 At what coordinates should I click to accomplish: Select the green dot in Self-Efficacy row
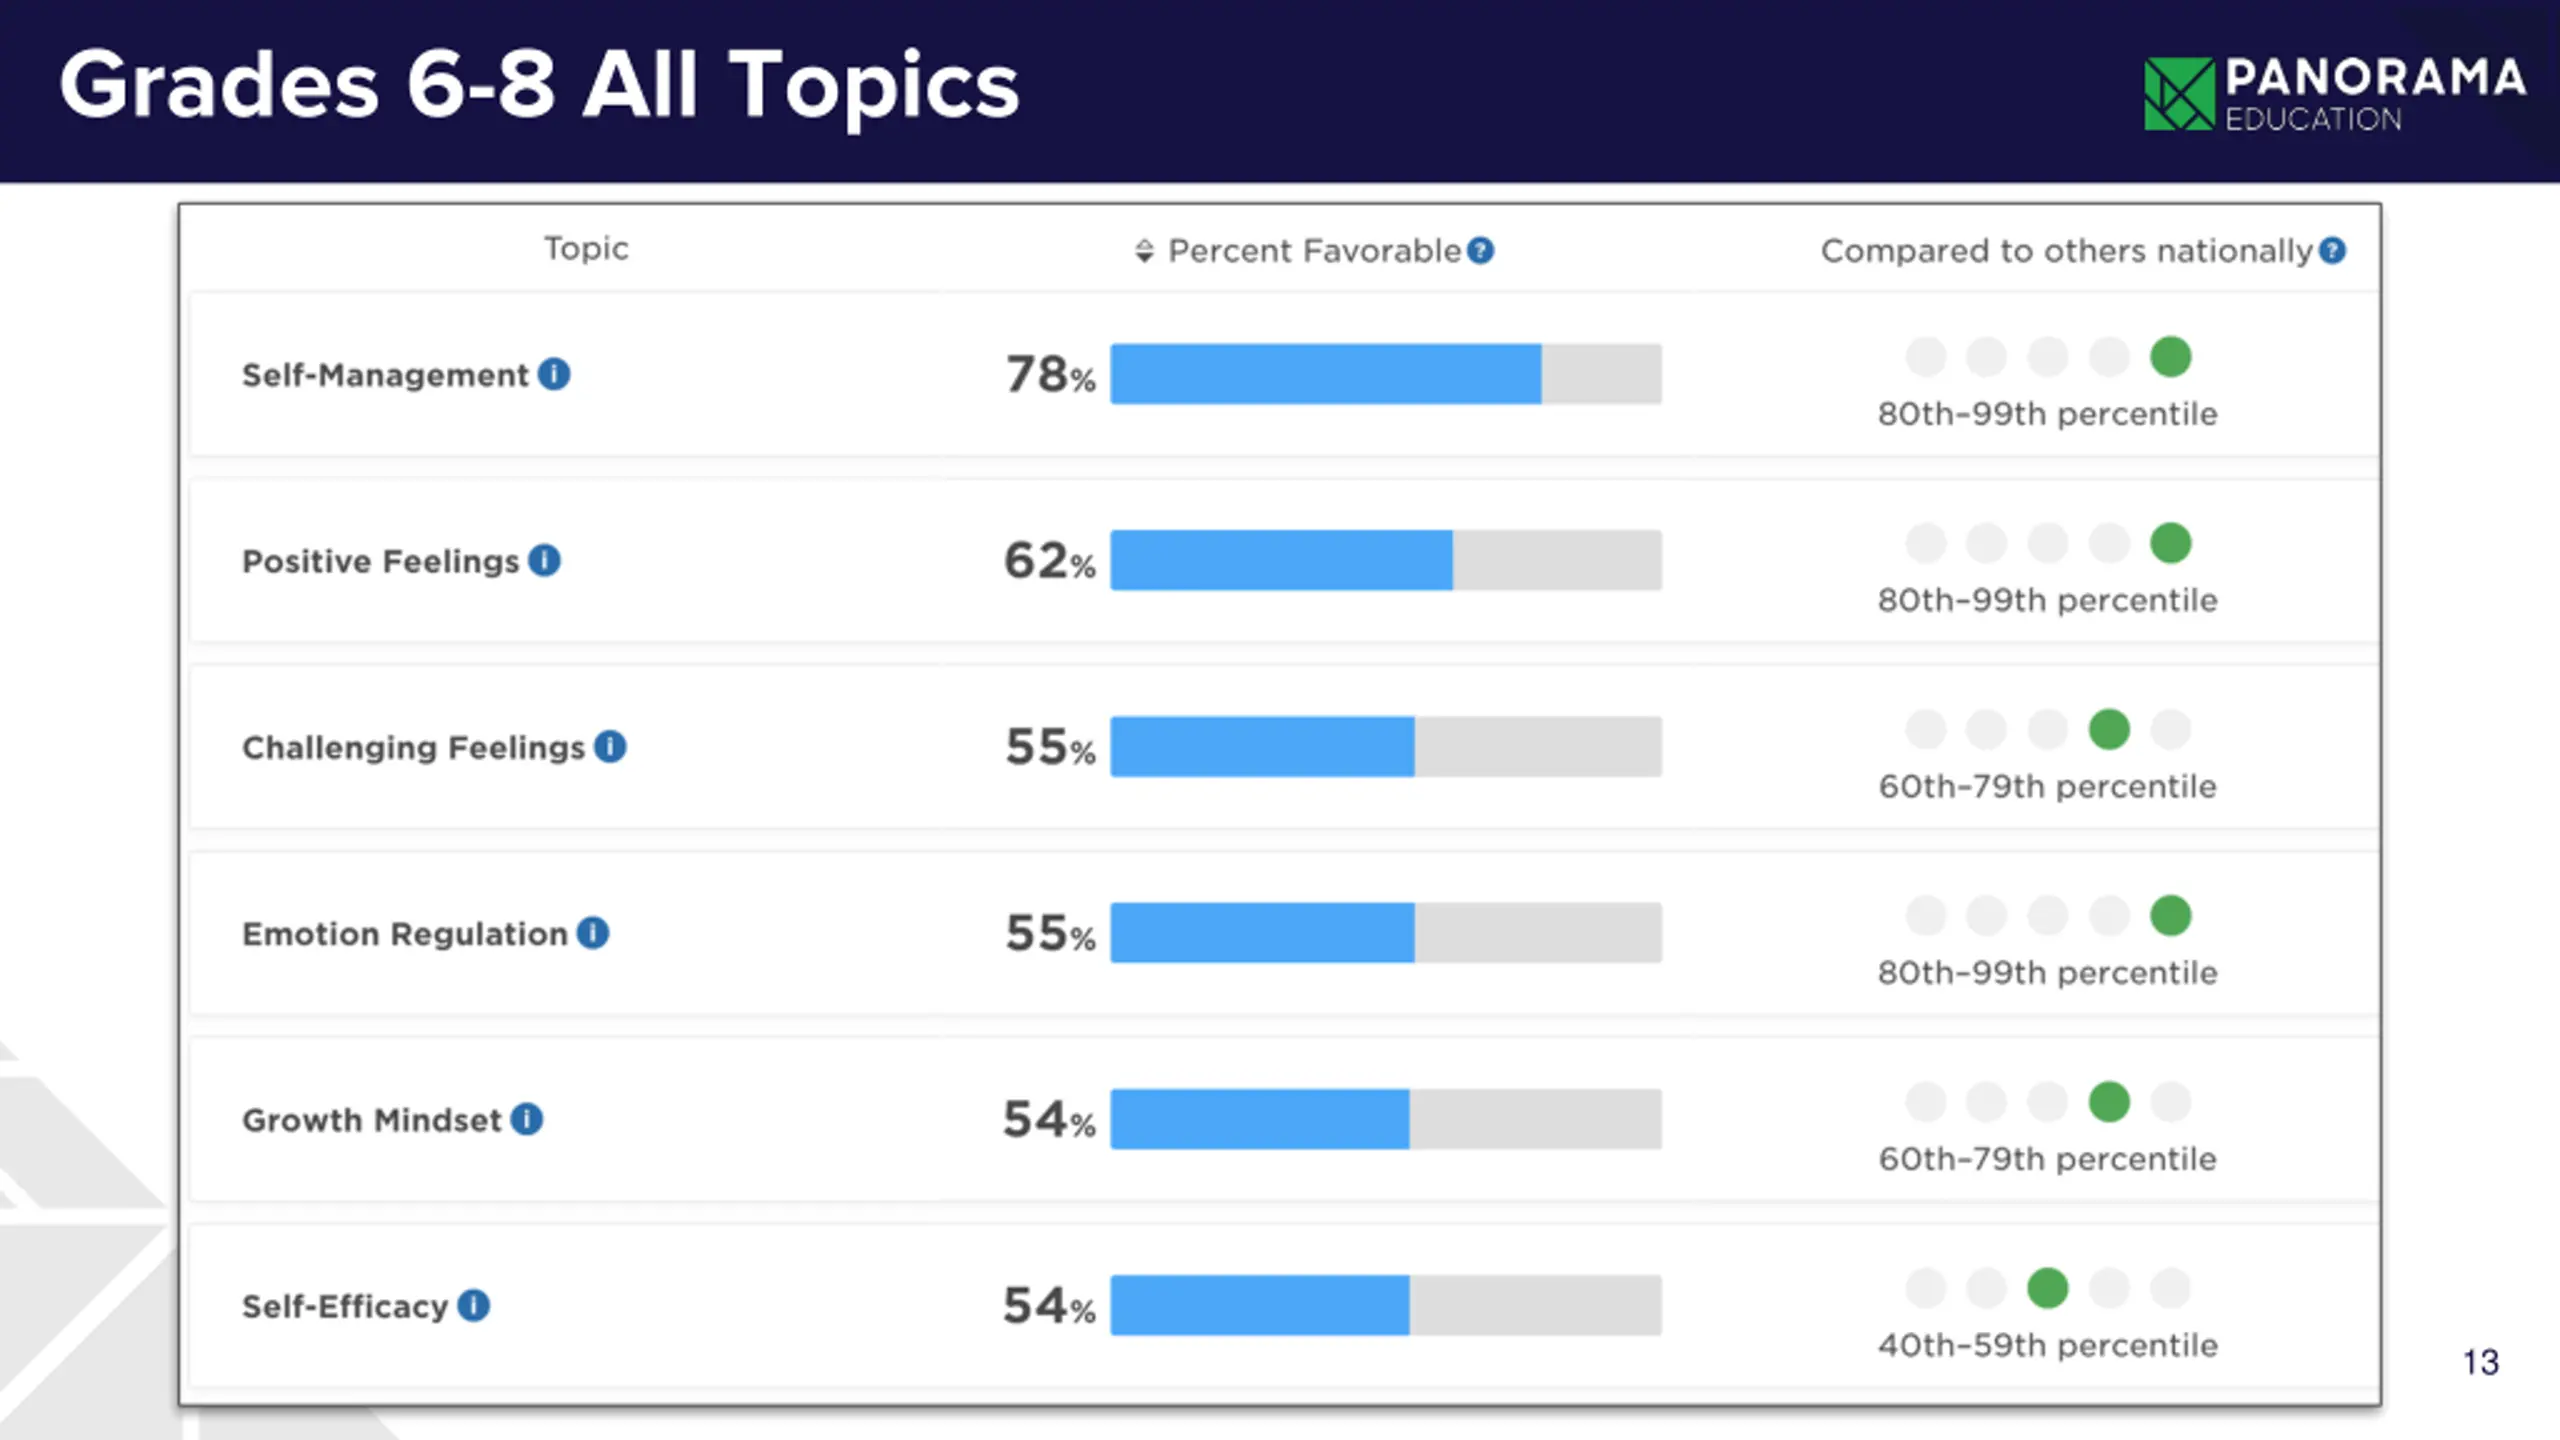(2048, 1288)
